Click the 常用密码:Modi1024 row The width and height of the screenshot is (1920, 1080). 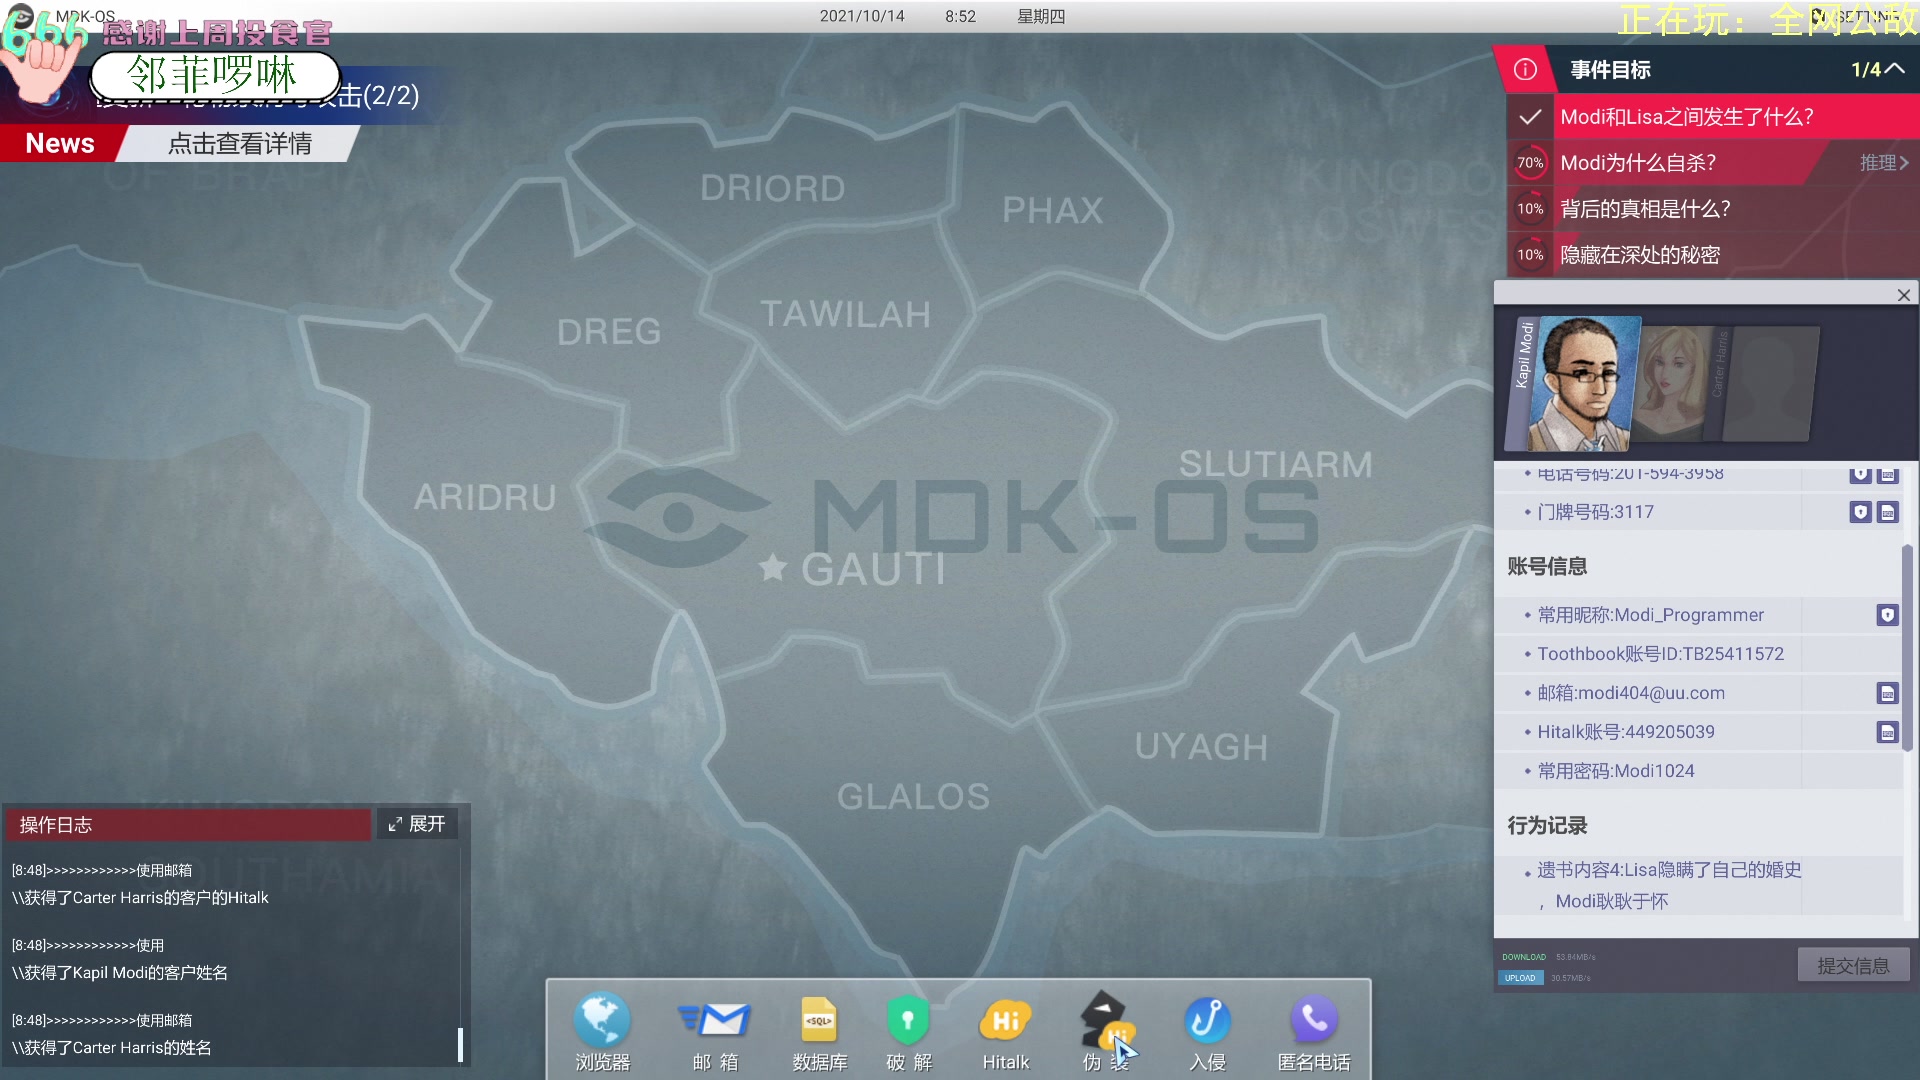click(1700, 771)
